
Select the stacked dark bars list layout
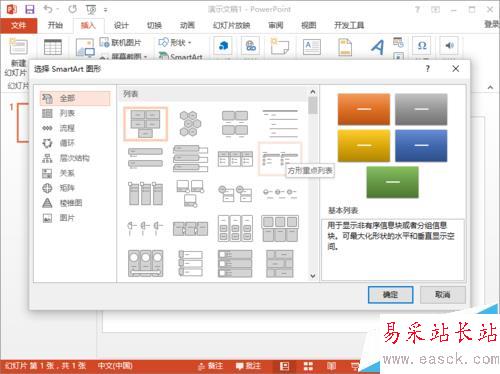[x=235, y=264]
